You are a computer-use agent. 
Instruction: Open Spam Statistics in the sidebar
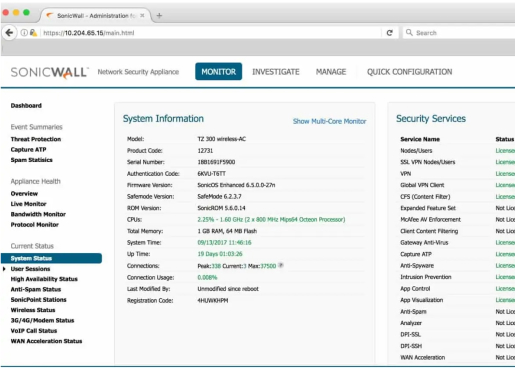(x=31, y=160)
